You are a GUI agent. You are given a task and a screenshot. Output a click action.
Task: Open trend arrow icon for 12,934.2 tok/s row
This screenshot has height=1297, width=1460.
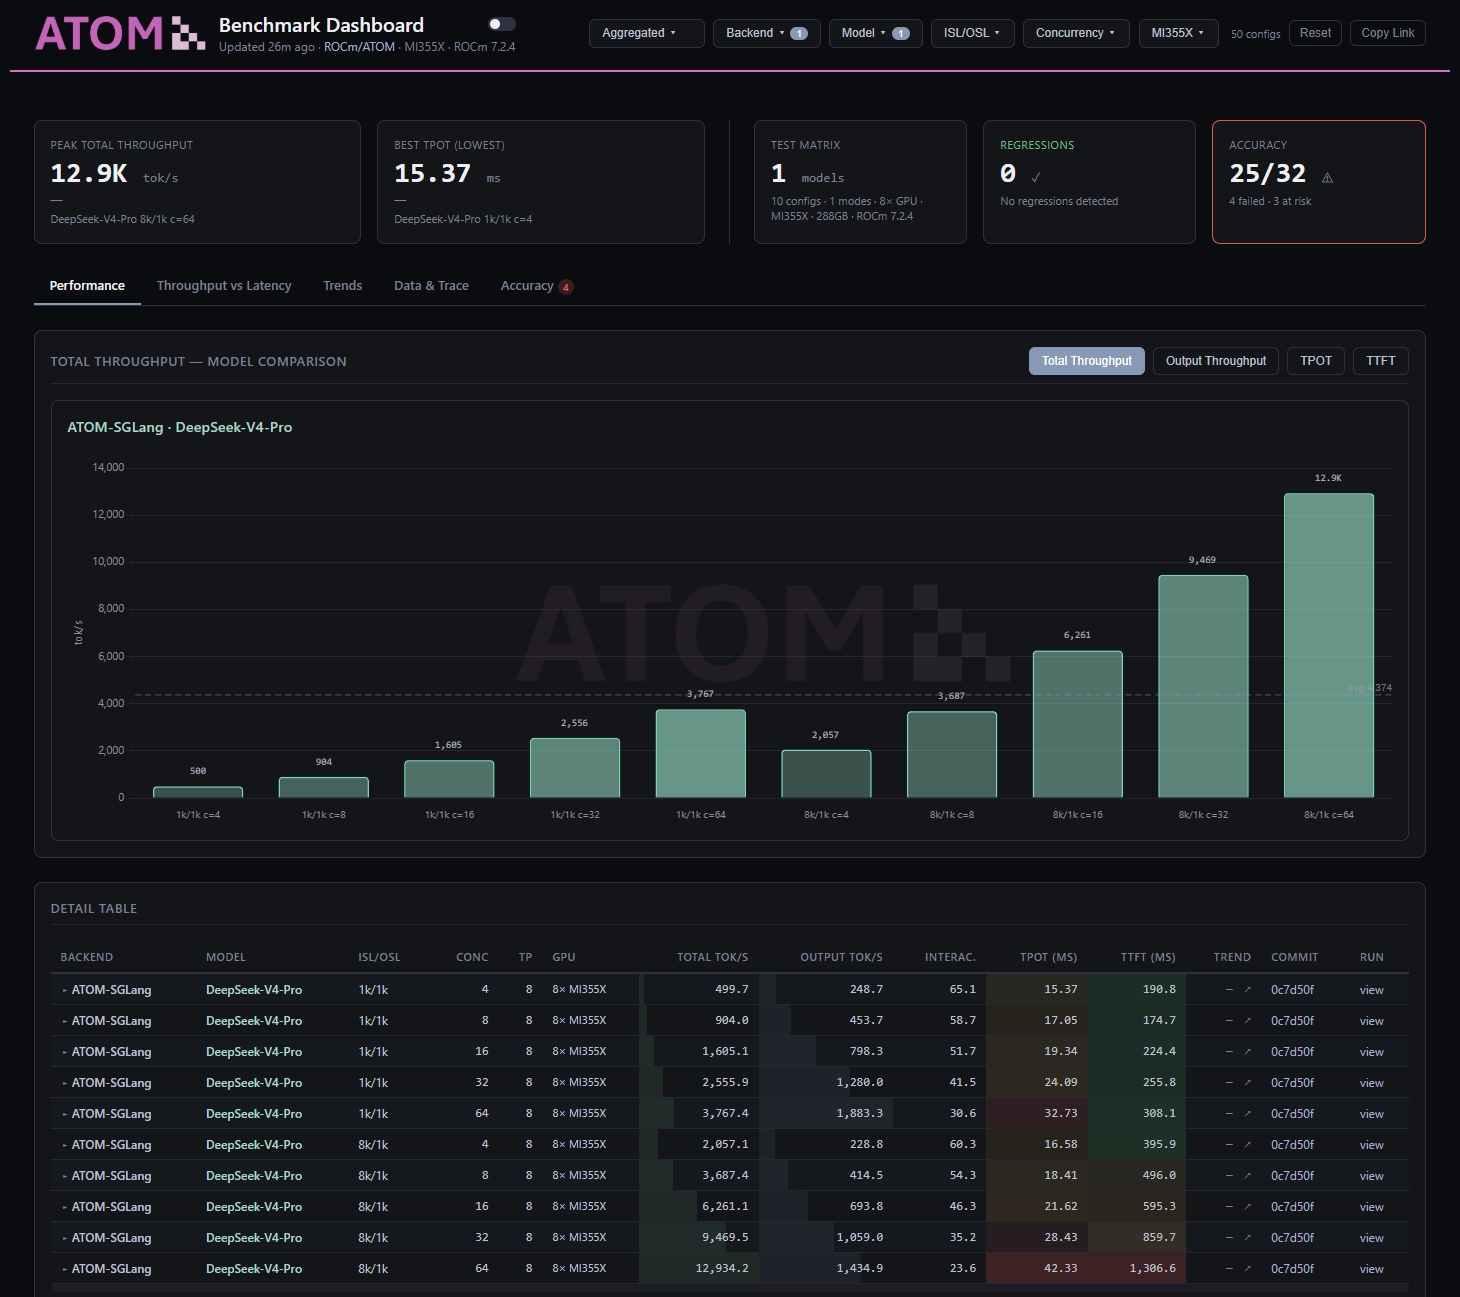(x=1247, y=1269)
